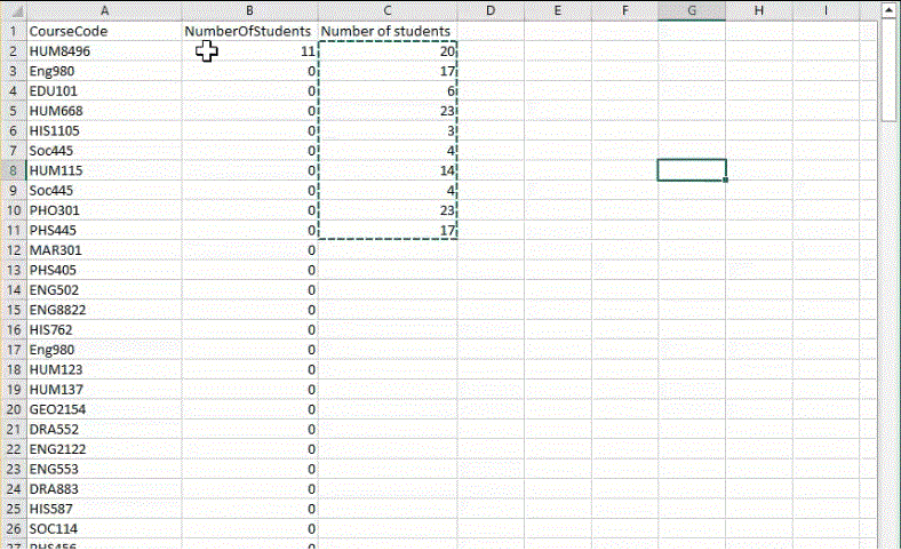Select highlighted column G header
The width and height of the screenshot is (901, 549).
click(x=692, y=10)
